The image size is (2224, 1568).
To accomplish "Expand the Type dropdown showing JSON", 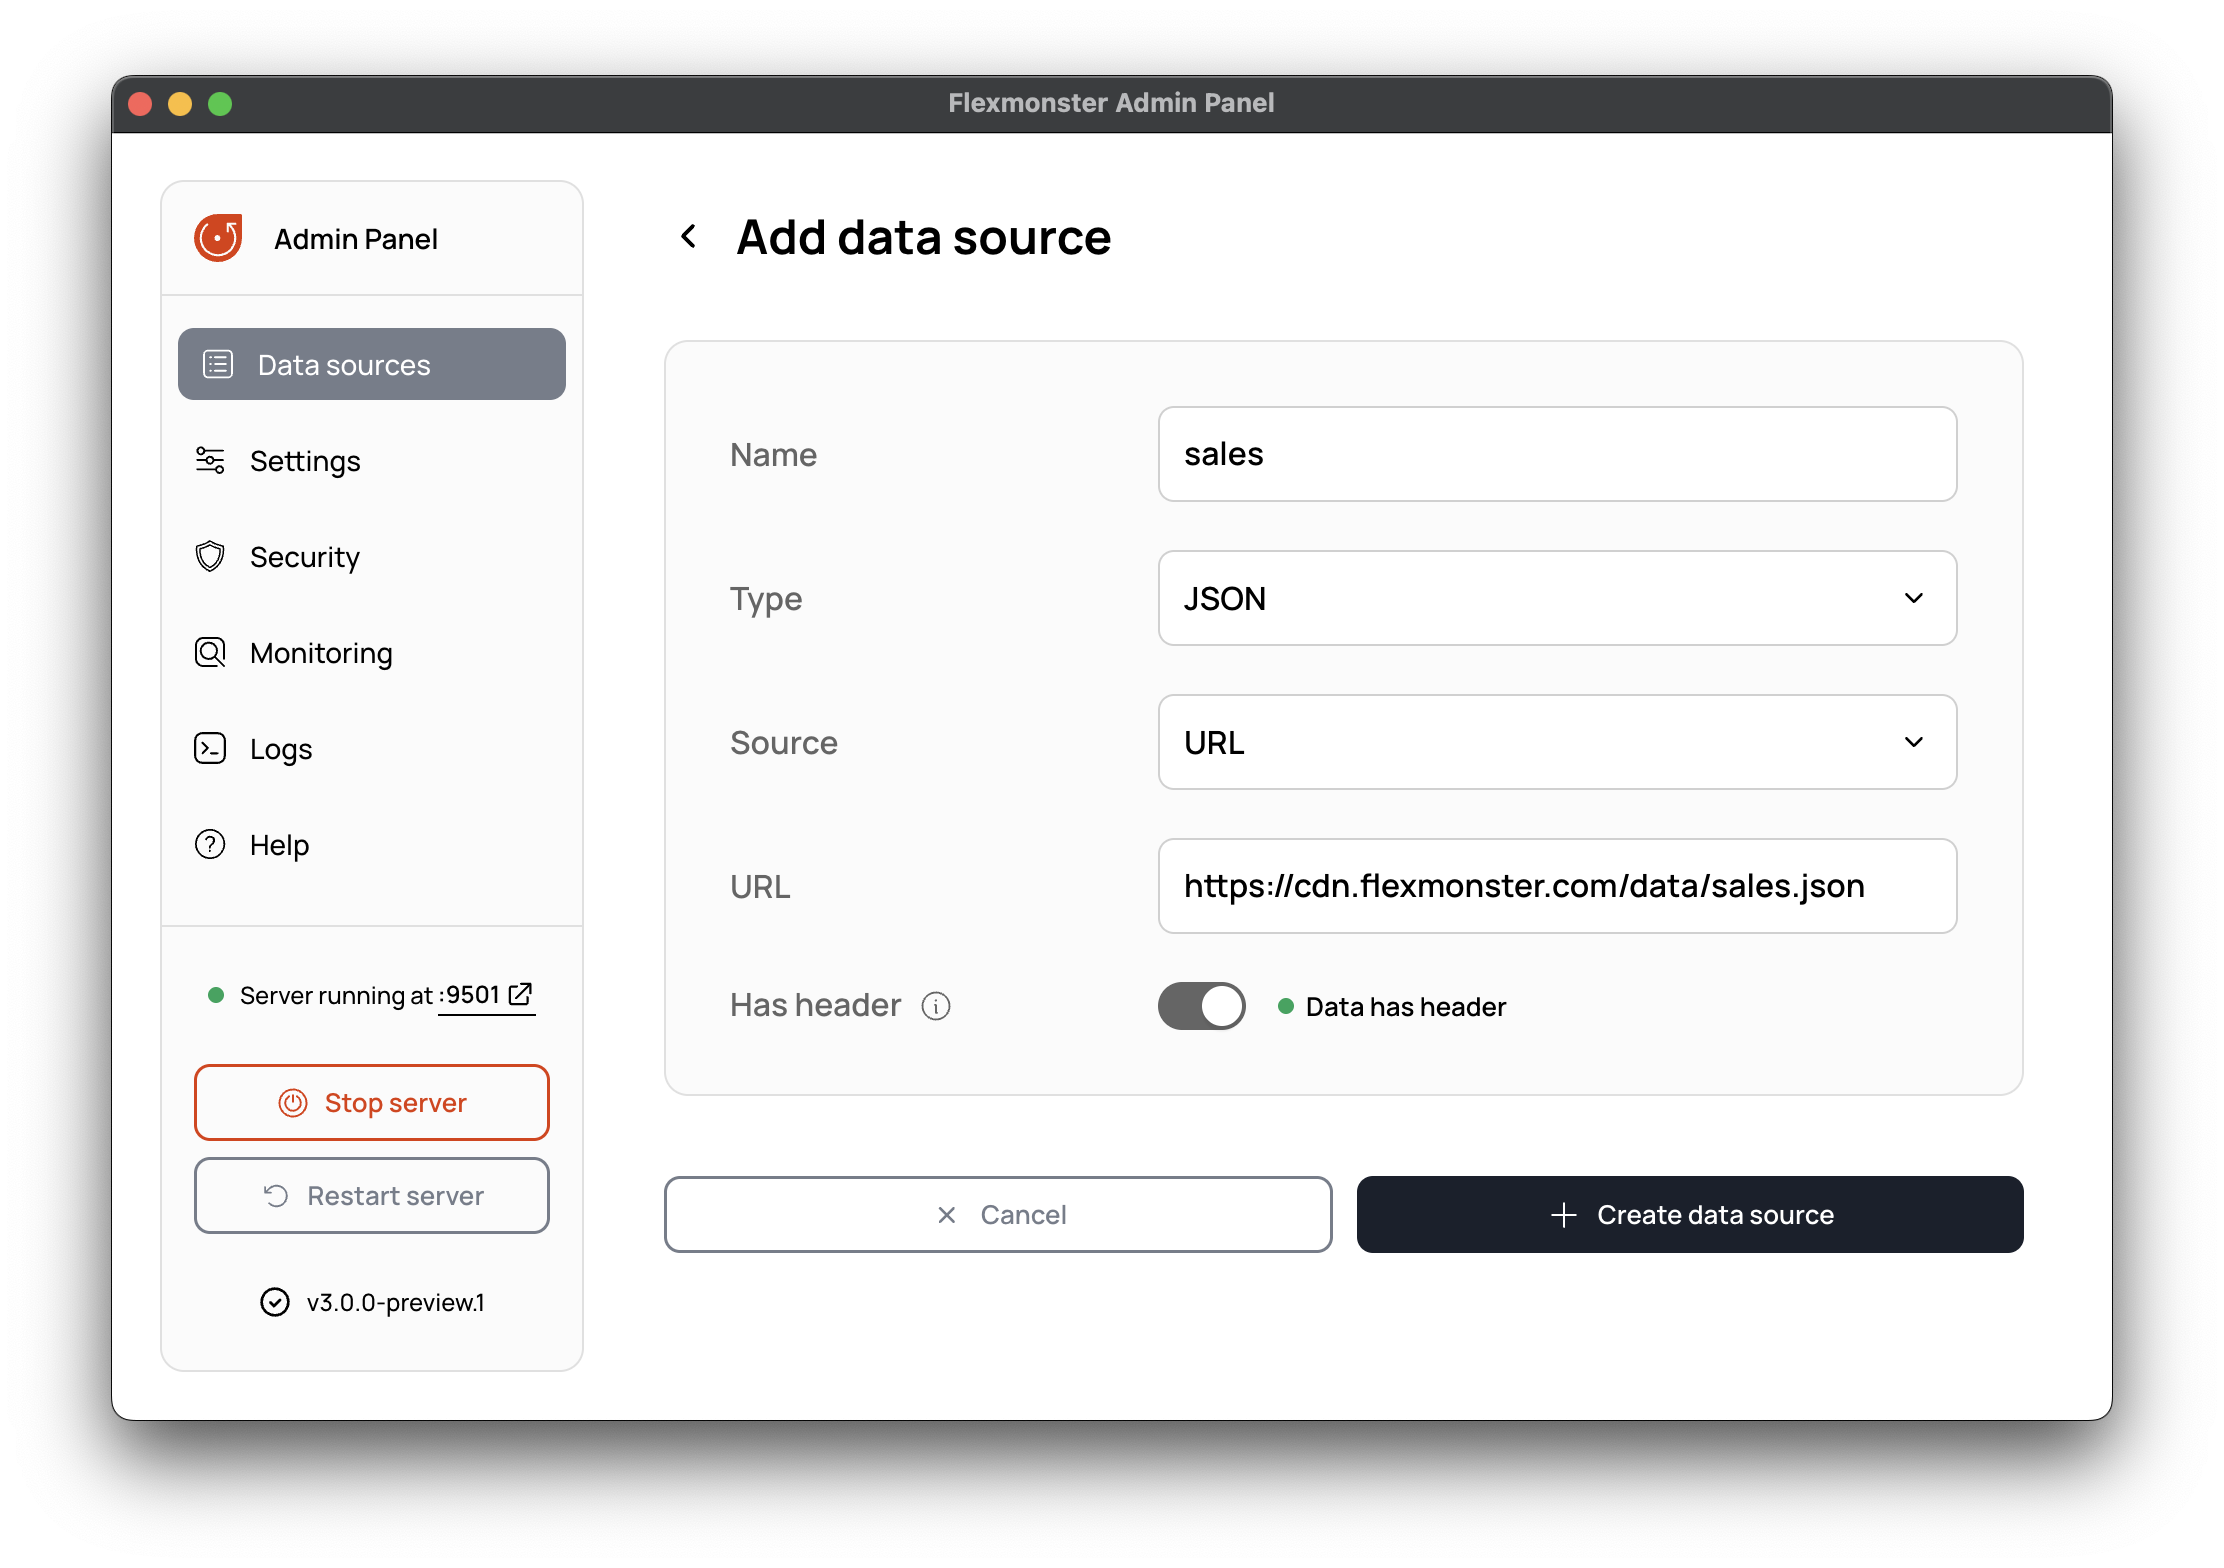I will click(x=1556, y=598).
